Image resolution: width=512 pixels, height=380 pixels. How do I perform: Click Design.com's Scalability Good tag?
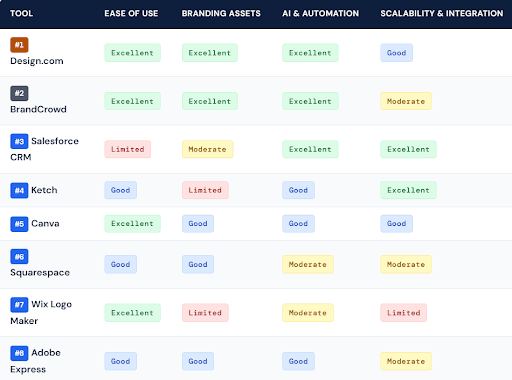point(396,53)
